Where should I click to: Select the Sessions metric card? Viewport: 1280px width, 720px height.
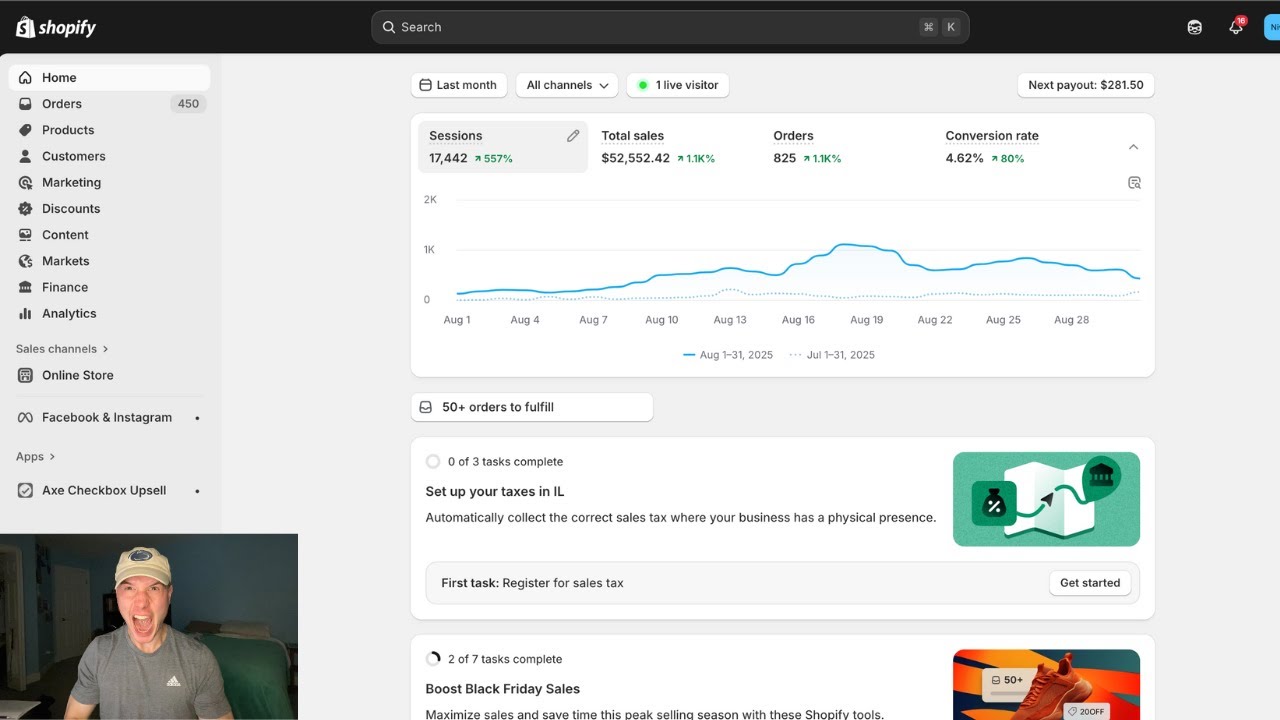[x=503, y=147]
